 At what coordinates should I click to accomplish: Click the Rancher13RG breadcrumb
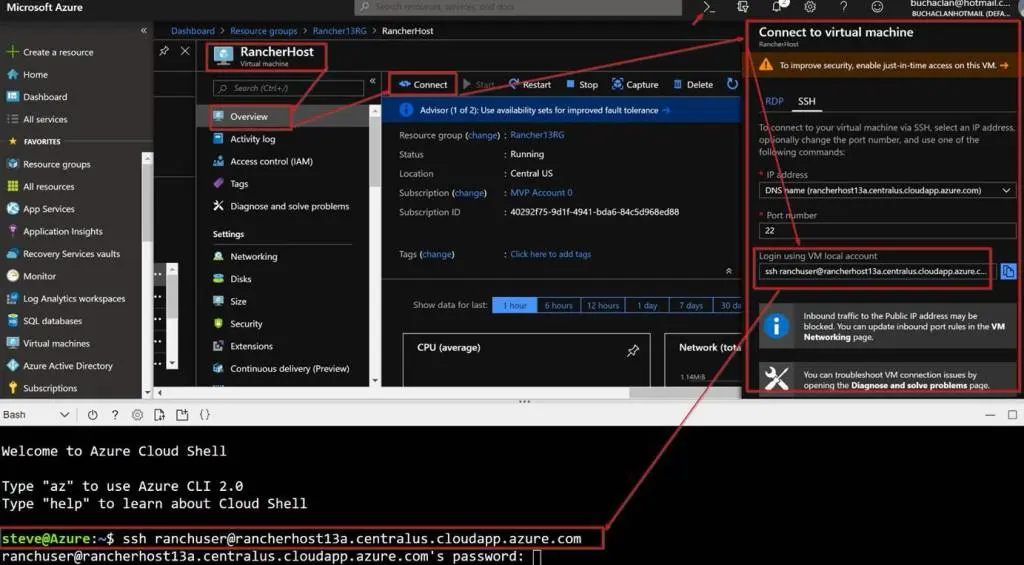click(340, 31)
